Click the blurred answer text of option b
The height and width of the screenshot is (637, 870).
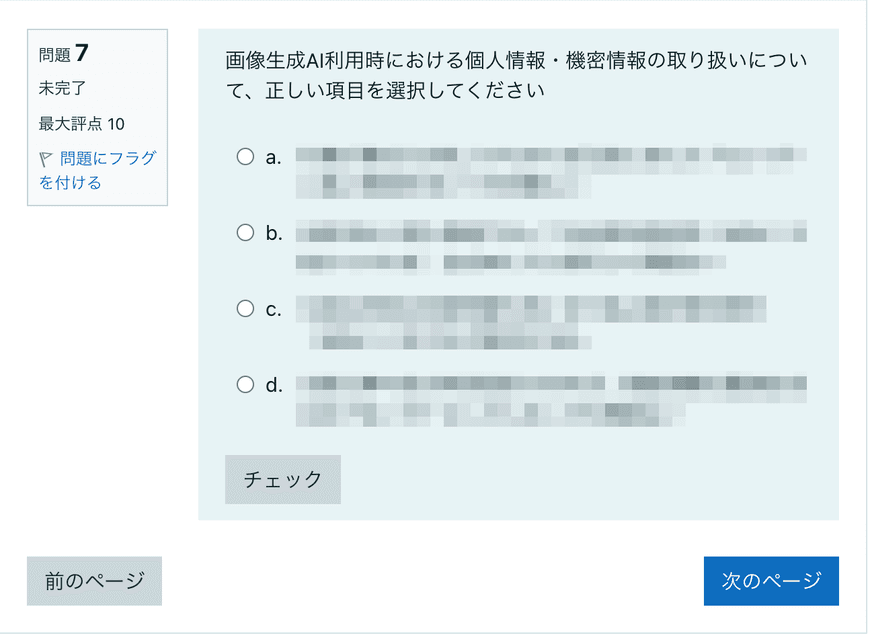551,247
